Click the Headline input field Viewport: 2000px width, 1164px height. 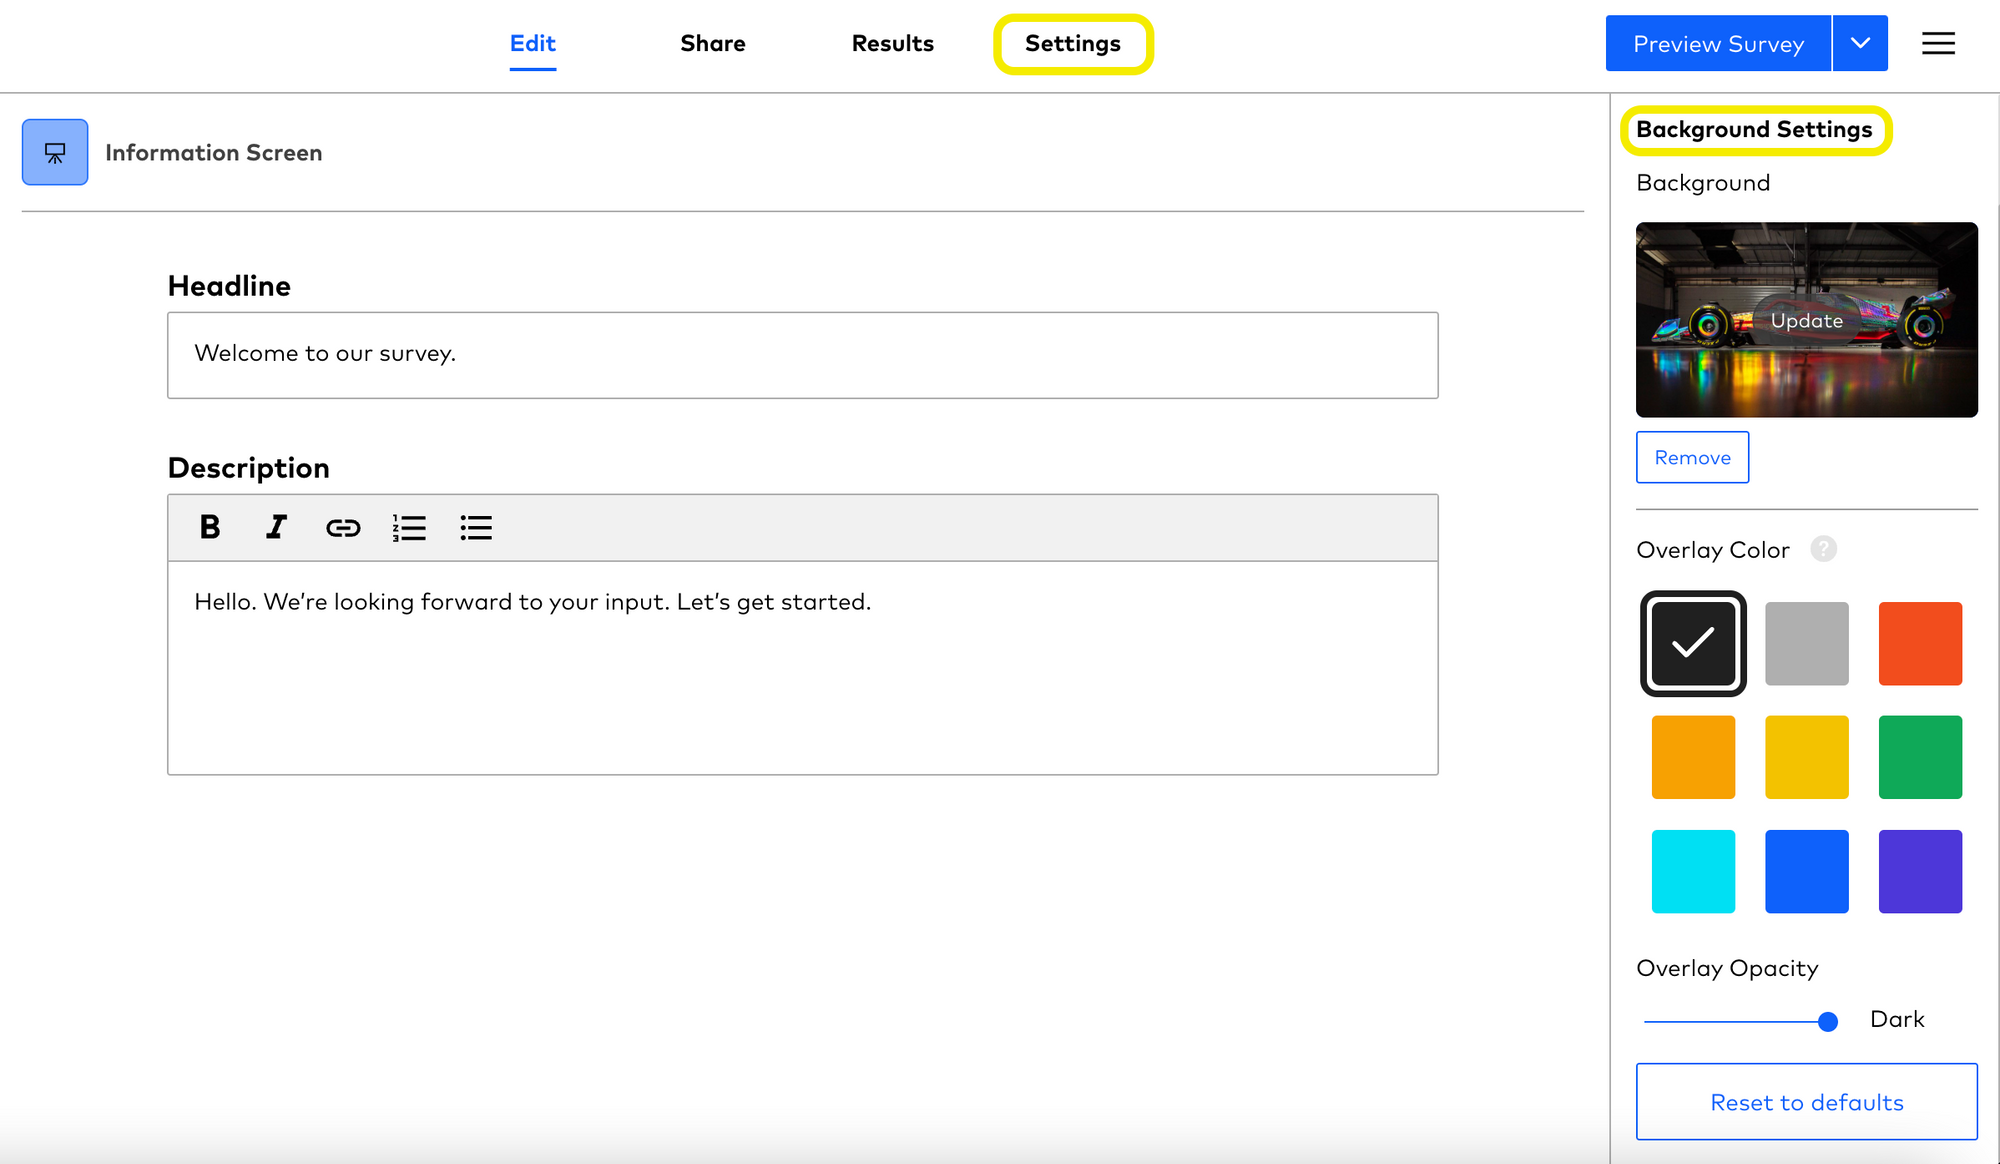(803, 352)
